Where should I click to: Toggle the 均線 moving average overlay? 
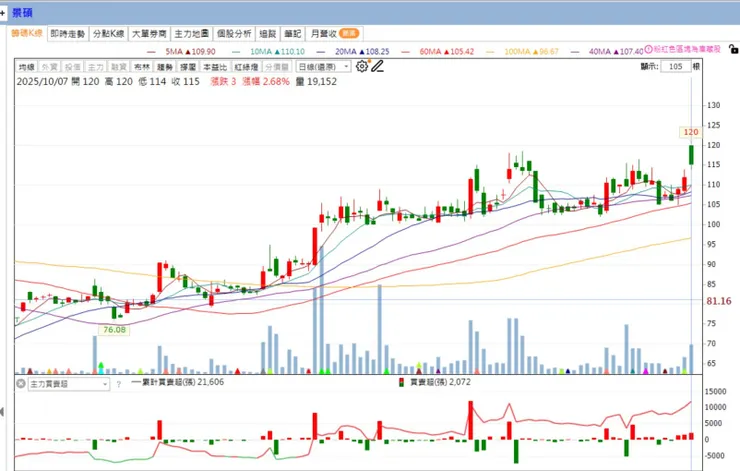(26, 67)
